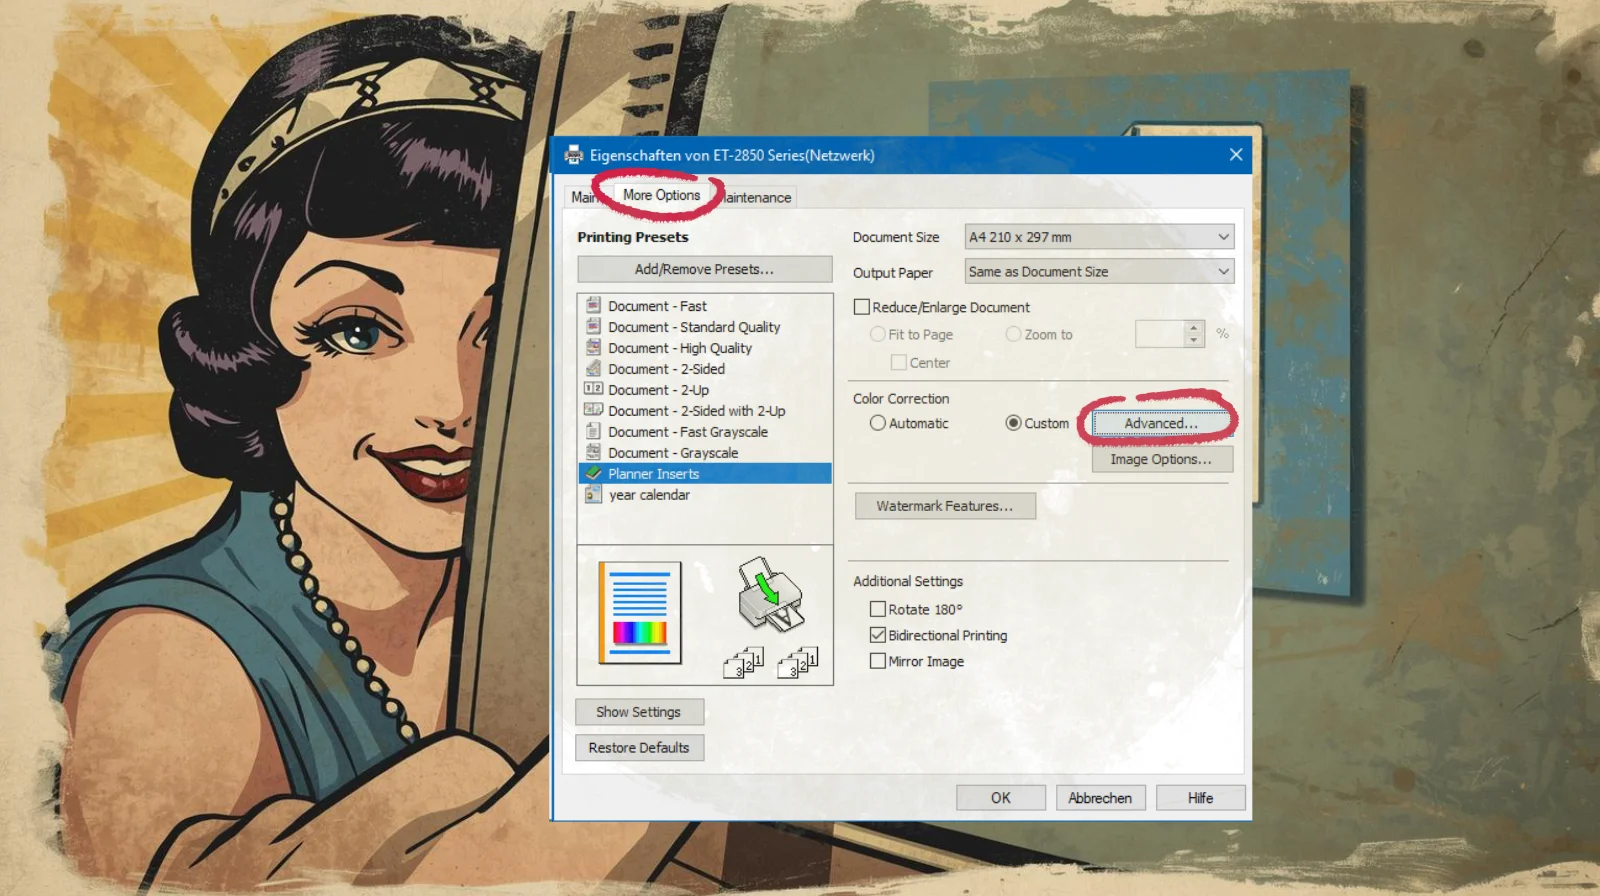Click the Document - Fast preset icon
The height and width of the screenshot is (896, 1600).
(593, 306)
